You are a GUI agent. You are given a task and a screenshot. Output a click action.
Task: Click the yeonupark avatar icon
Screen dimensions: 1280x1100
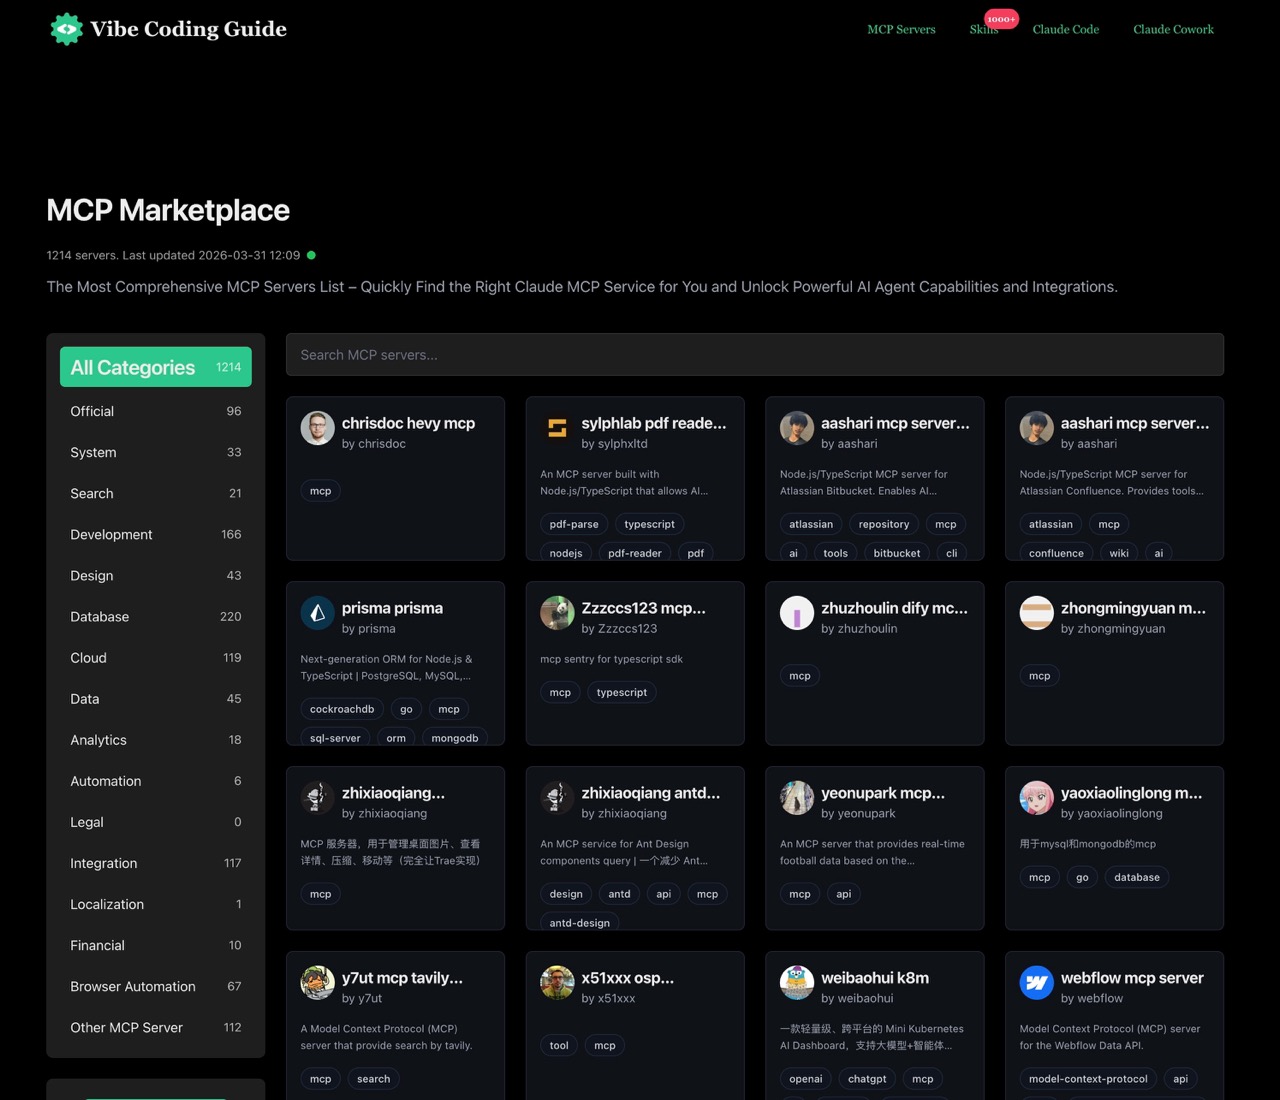pos(797,798)
